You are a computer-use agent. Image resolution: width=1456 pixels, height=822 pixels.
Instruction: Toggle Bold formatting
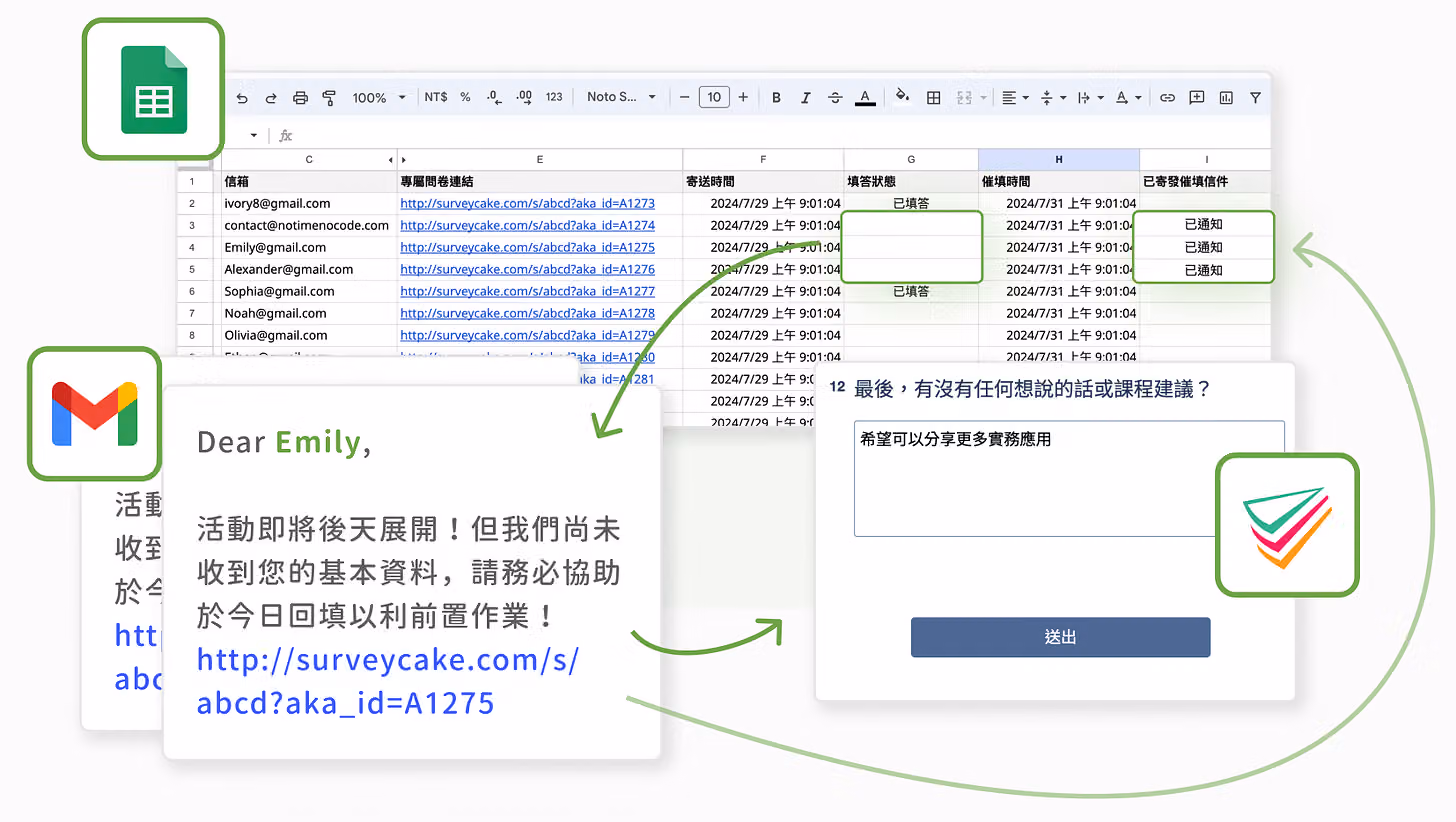[x=776, y=98]
